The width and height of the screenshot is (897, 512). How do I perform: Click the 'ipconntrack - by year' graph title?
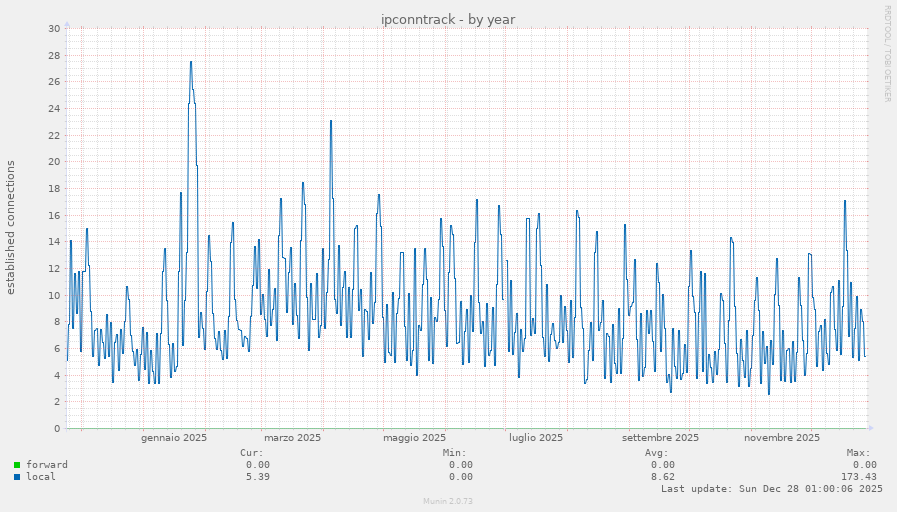click(448, 20)
